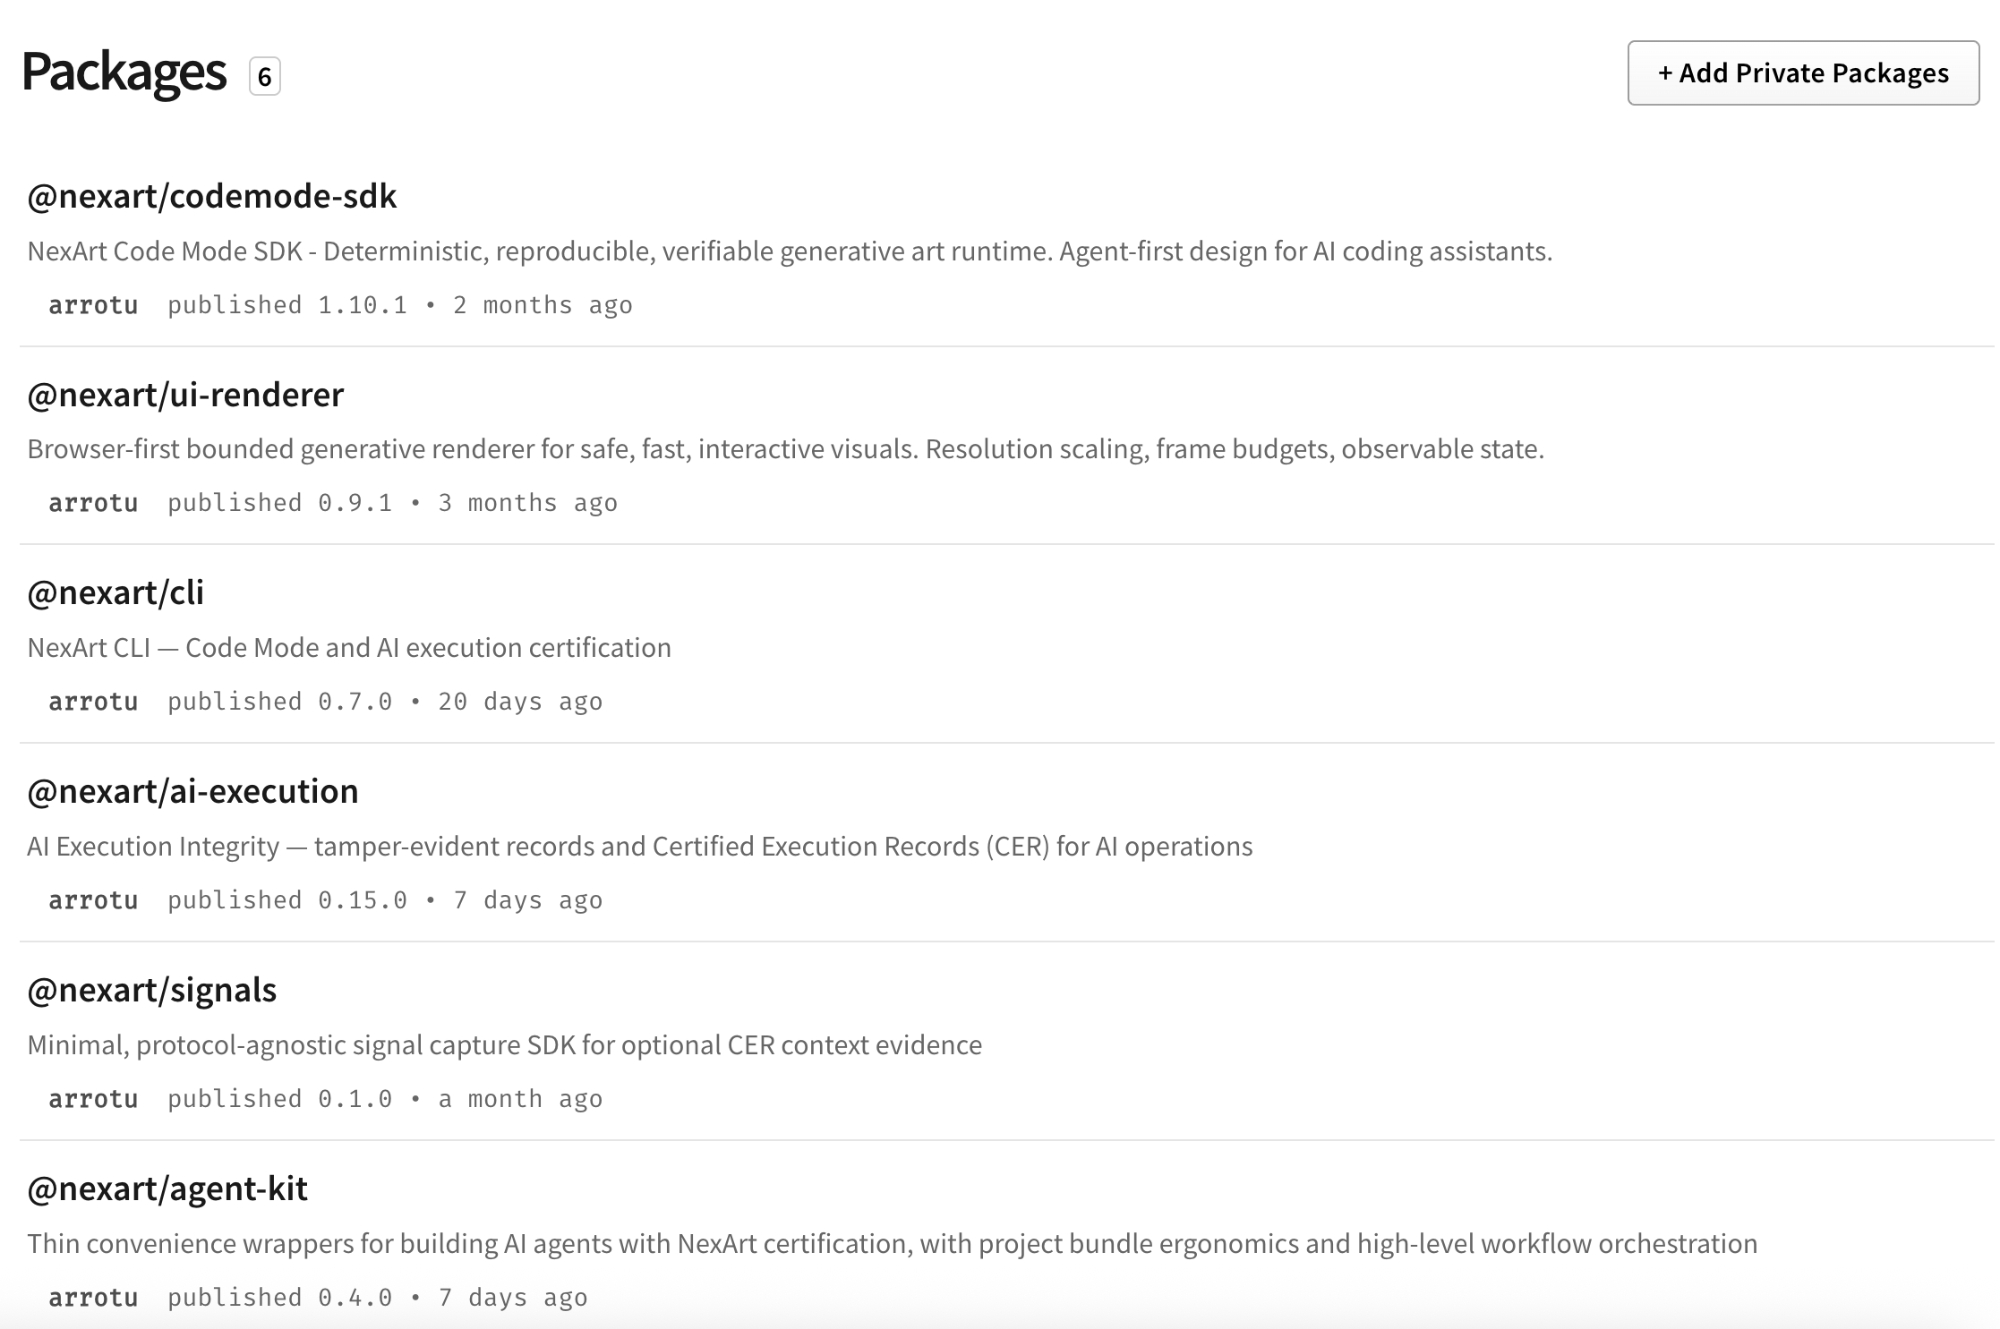Open arrotu profile under @nexart/ai-execution
Image resolution: width=2000 pixels, height=1329 pixels.
click(x=93, y=901)
